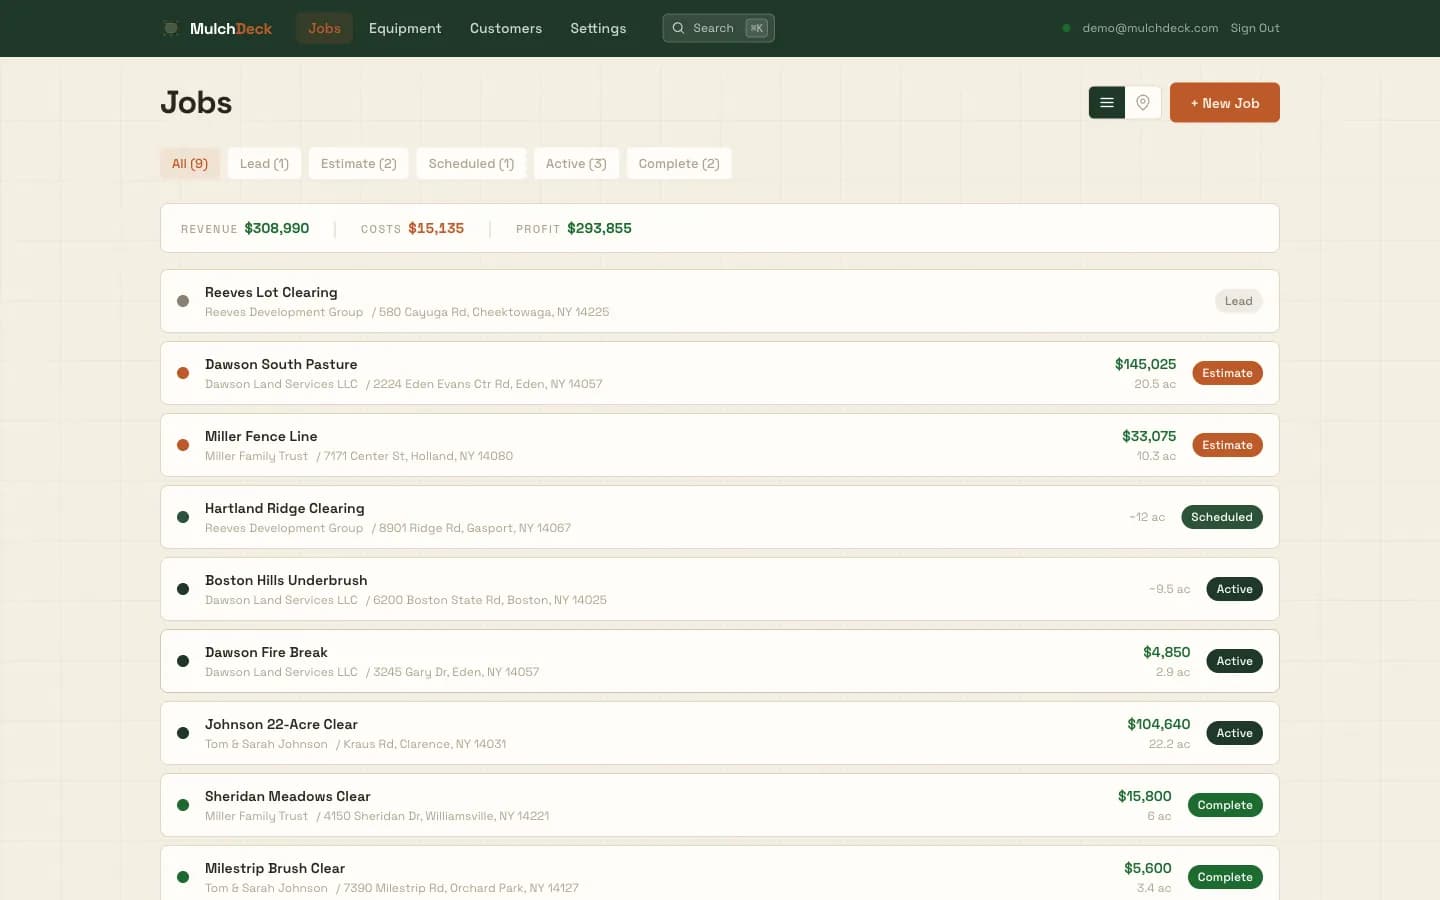The width and height of the screenshot is (1440, 900).
Task: Switch to list view icon
Action: coord(1107,103)
